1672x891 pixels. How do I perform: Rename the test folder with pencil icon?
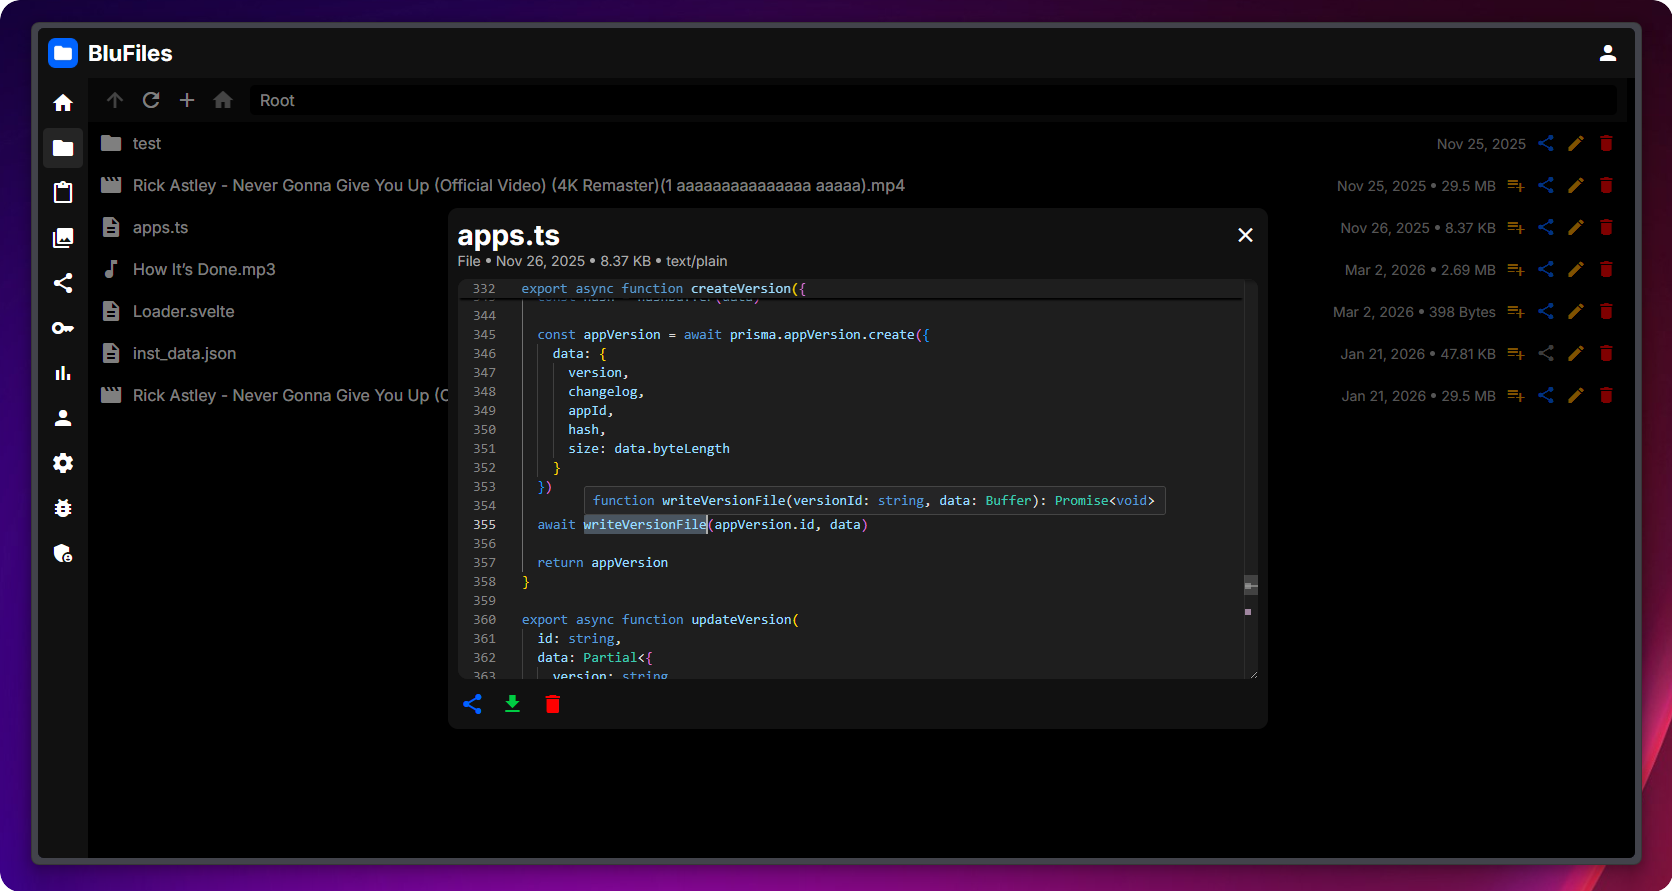1576,144
